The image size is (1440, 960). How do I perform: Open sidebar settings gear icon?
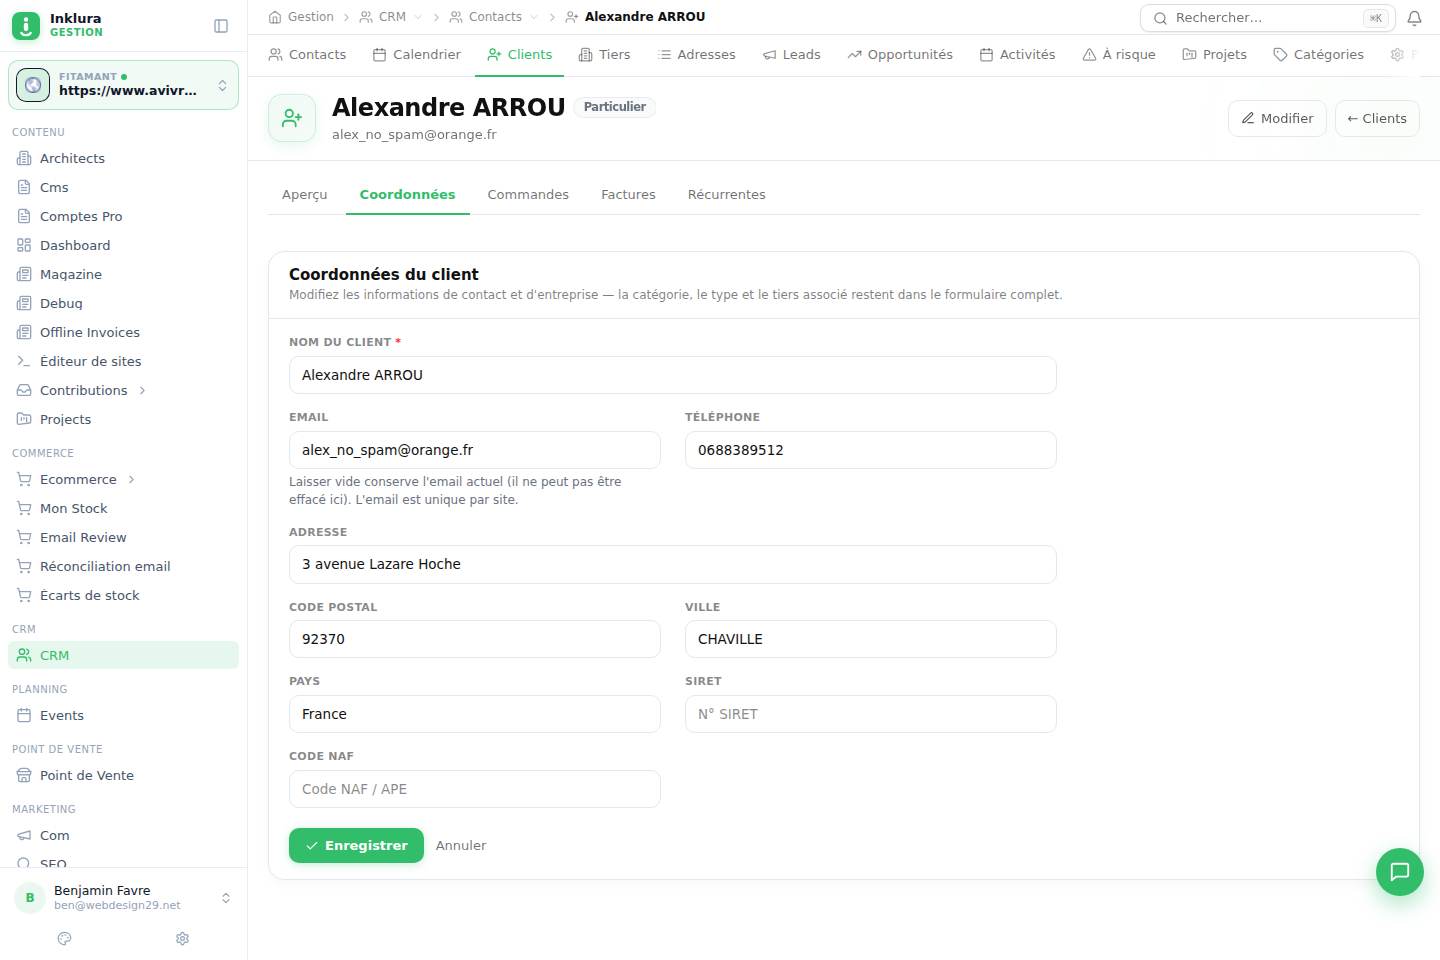coord(182,939)
